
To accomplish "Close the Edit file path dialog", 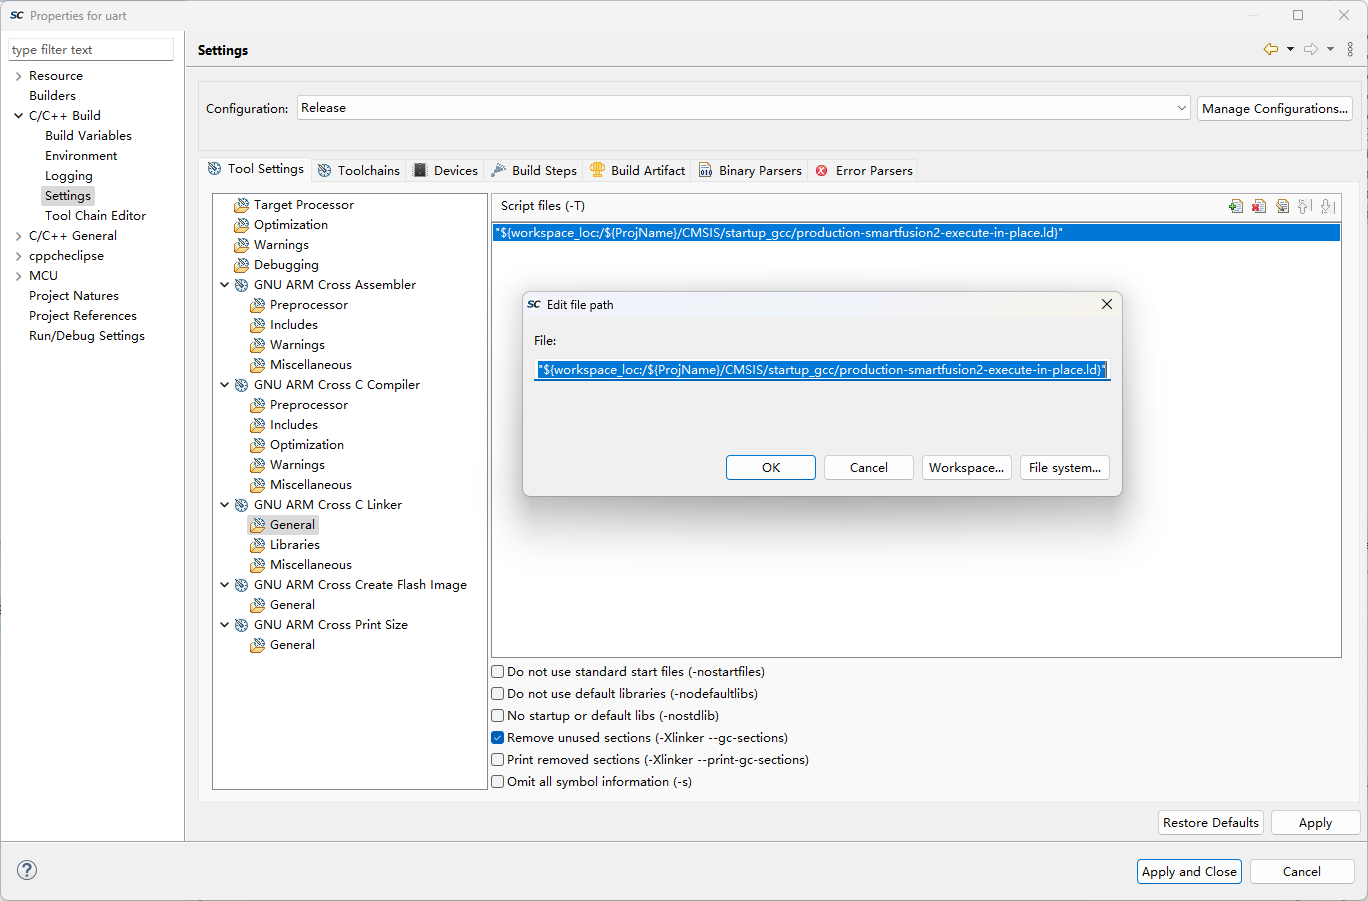I will [x=1107, y=304].
